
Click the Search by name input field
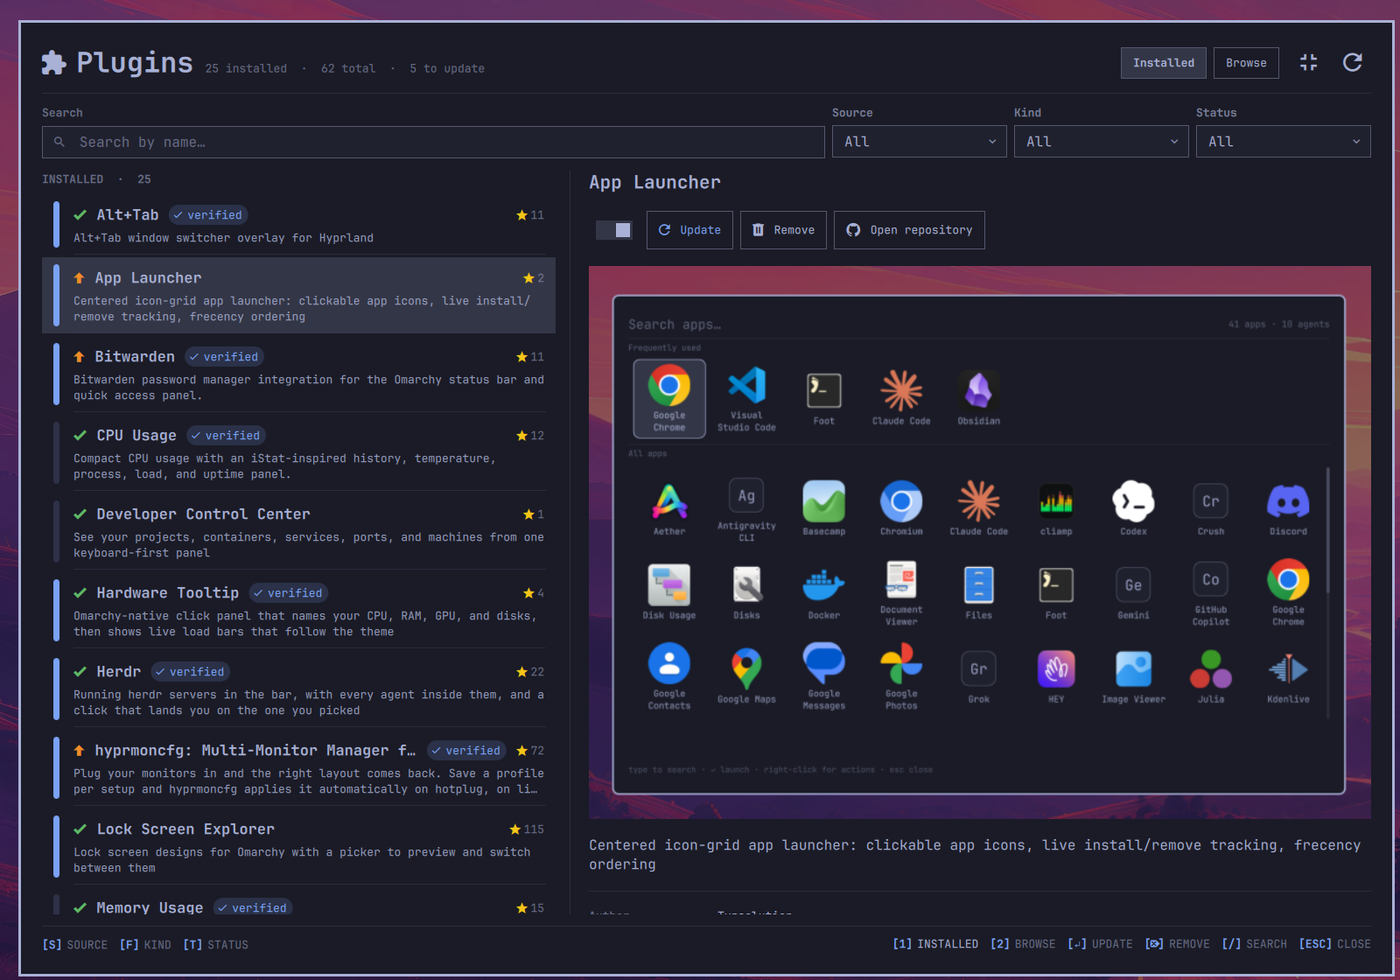pos(433,142)
